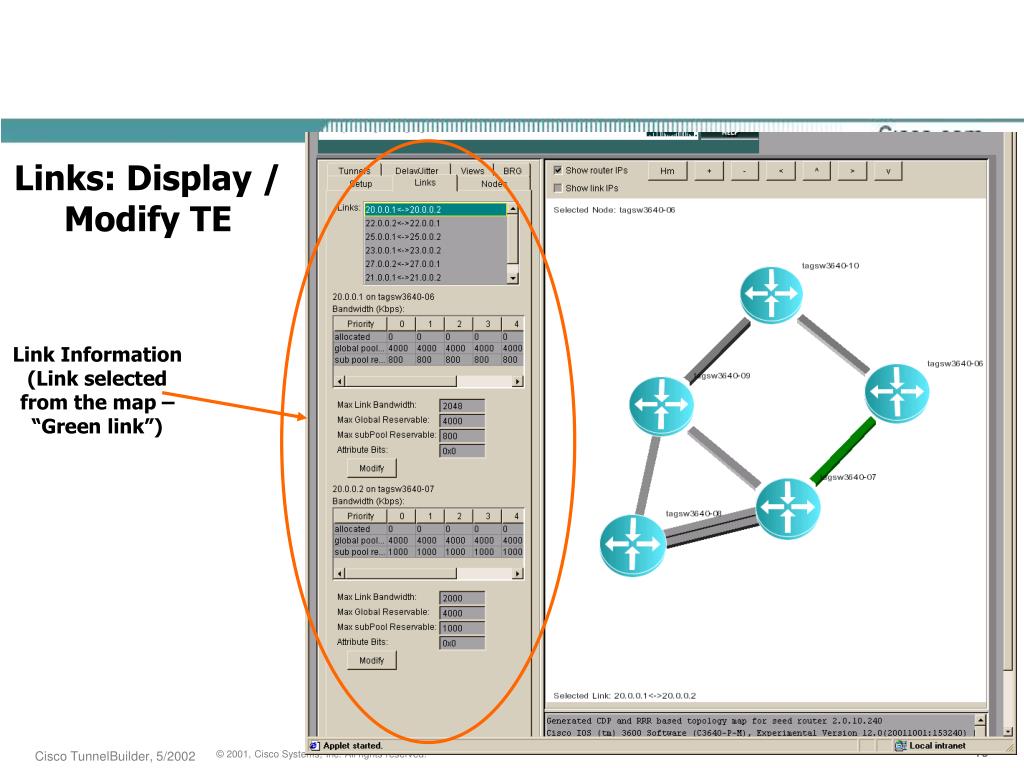Zoom in with the + button
Image resolution: width=1024 pixels, height=768 pixels.
click(x=709, y=171)
